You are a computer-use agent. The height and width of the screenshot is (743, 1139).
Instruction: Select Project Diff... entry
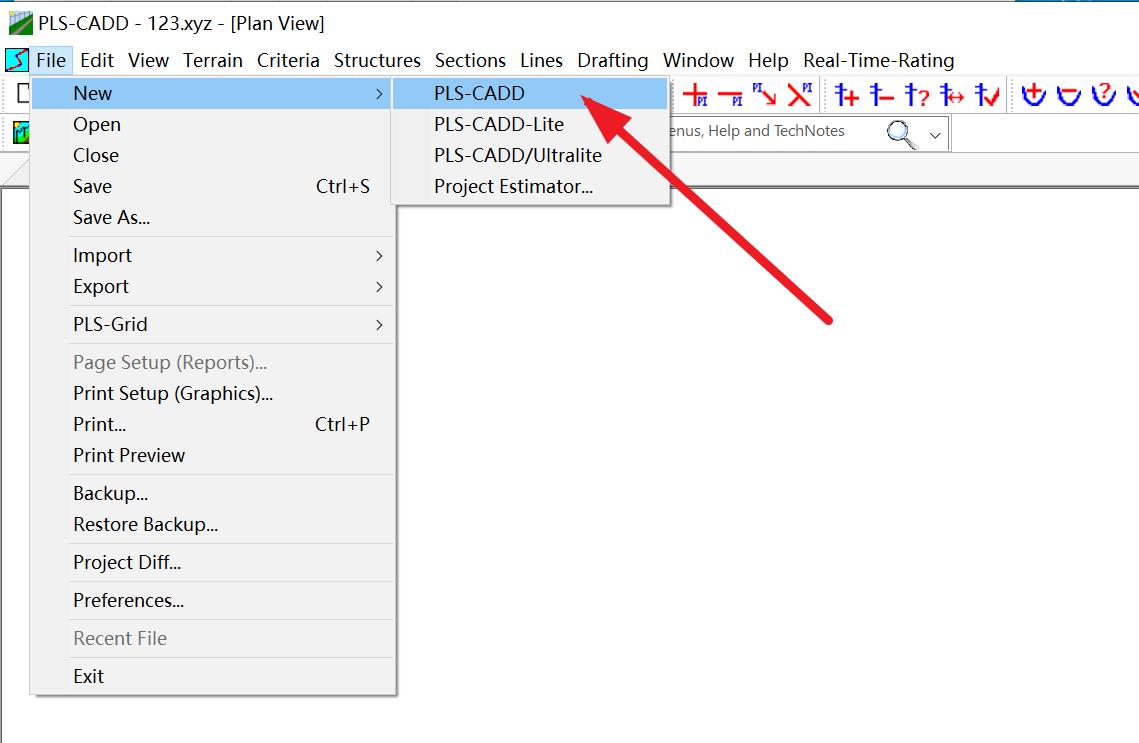212,563
